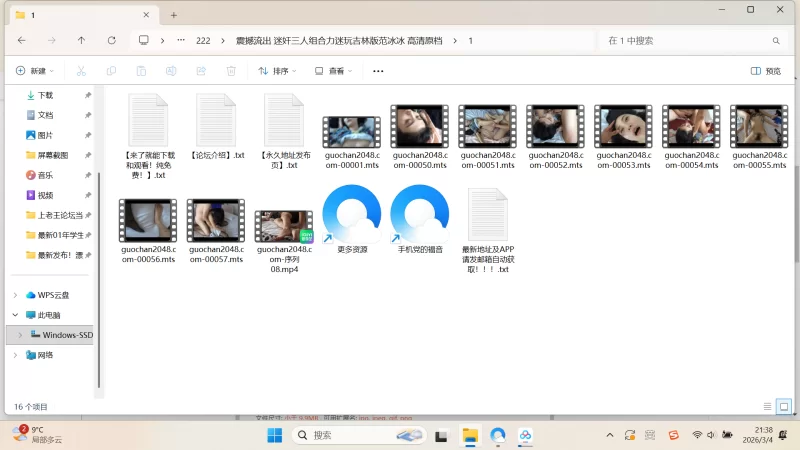Open the 查看 view dropdown

click(334, 71)
